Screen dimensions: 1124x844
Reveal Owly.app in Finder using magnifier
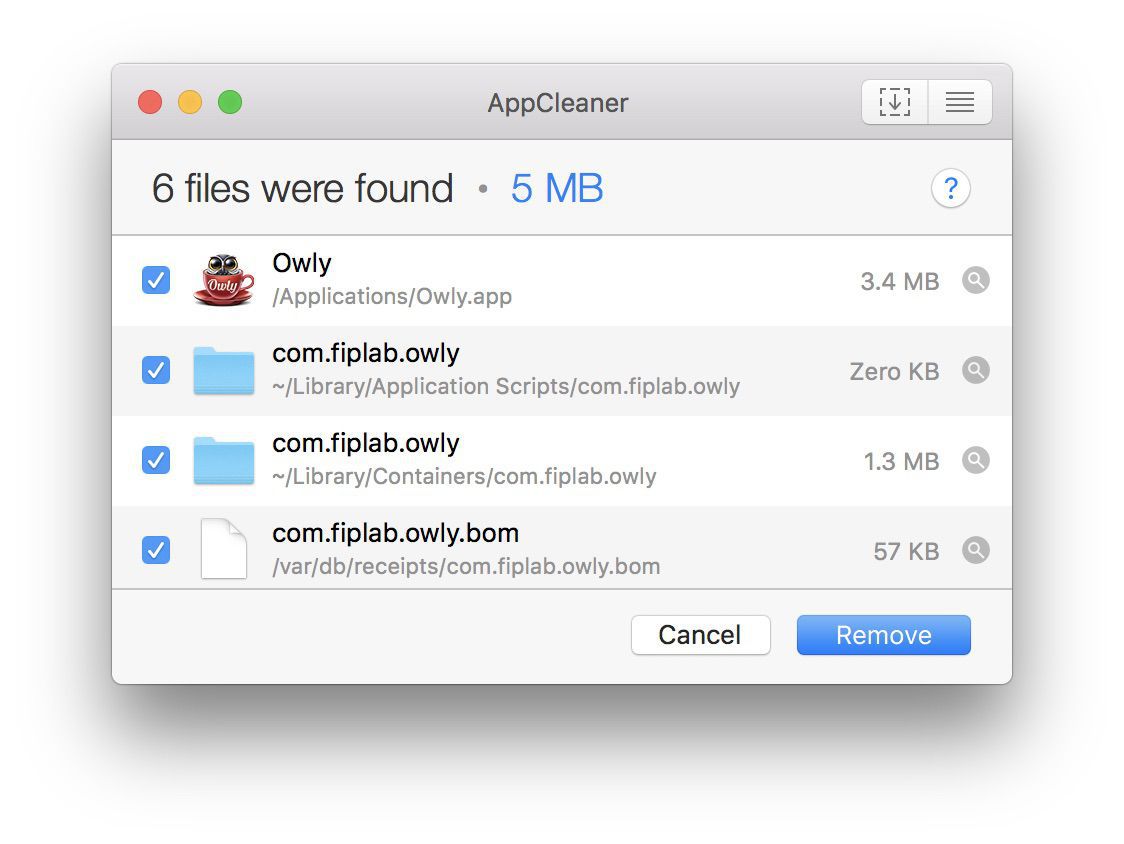[976, 280]
